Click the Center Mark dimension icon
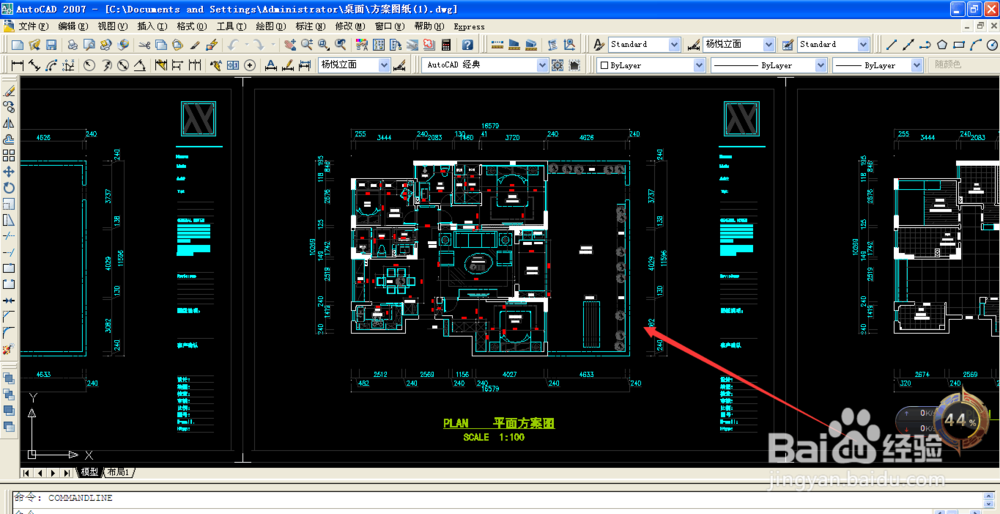Image resolution: width=1000 pixels, height=514 pixels. pos(250,65)
